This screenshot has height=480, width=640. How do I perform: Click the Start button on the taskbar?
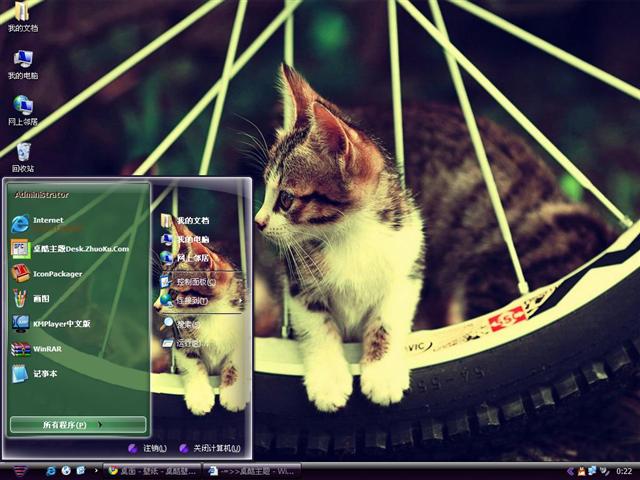(20, 471)
